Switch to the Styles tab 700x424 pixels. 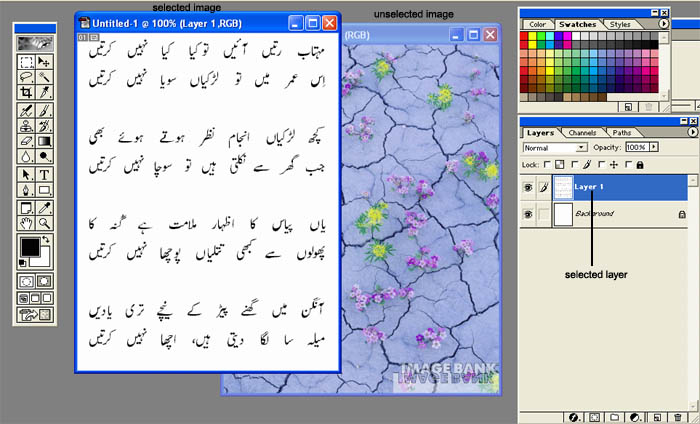click(621, 25)
